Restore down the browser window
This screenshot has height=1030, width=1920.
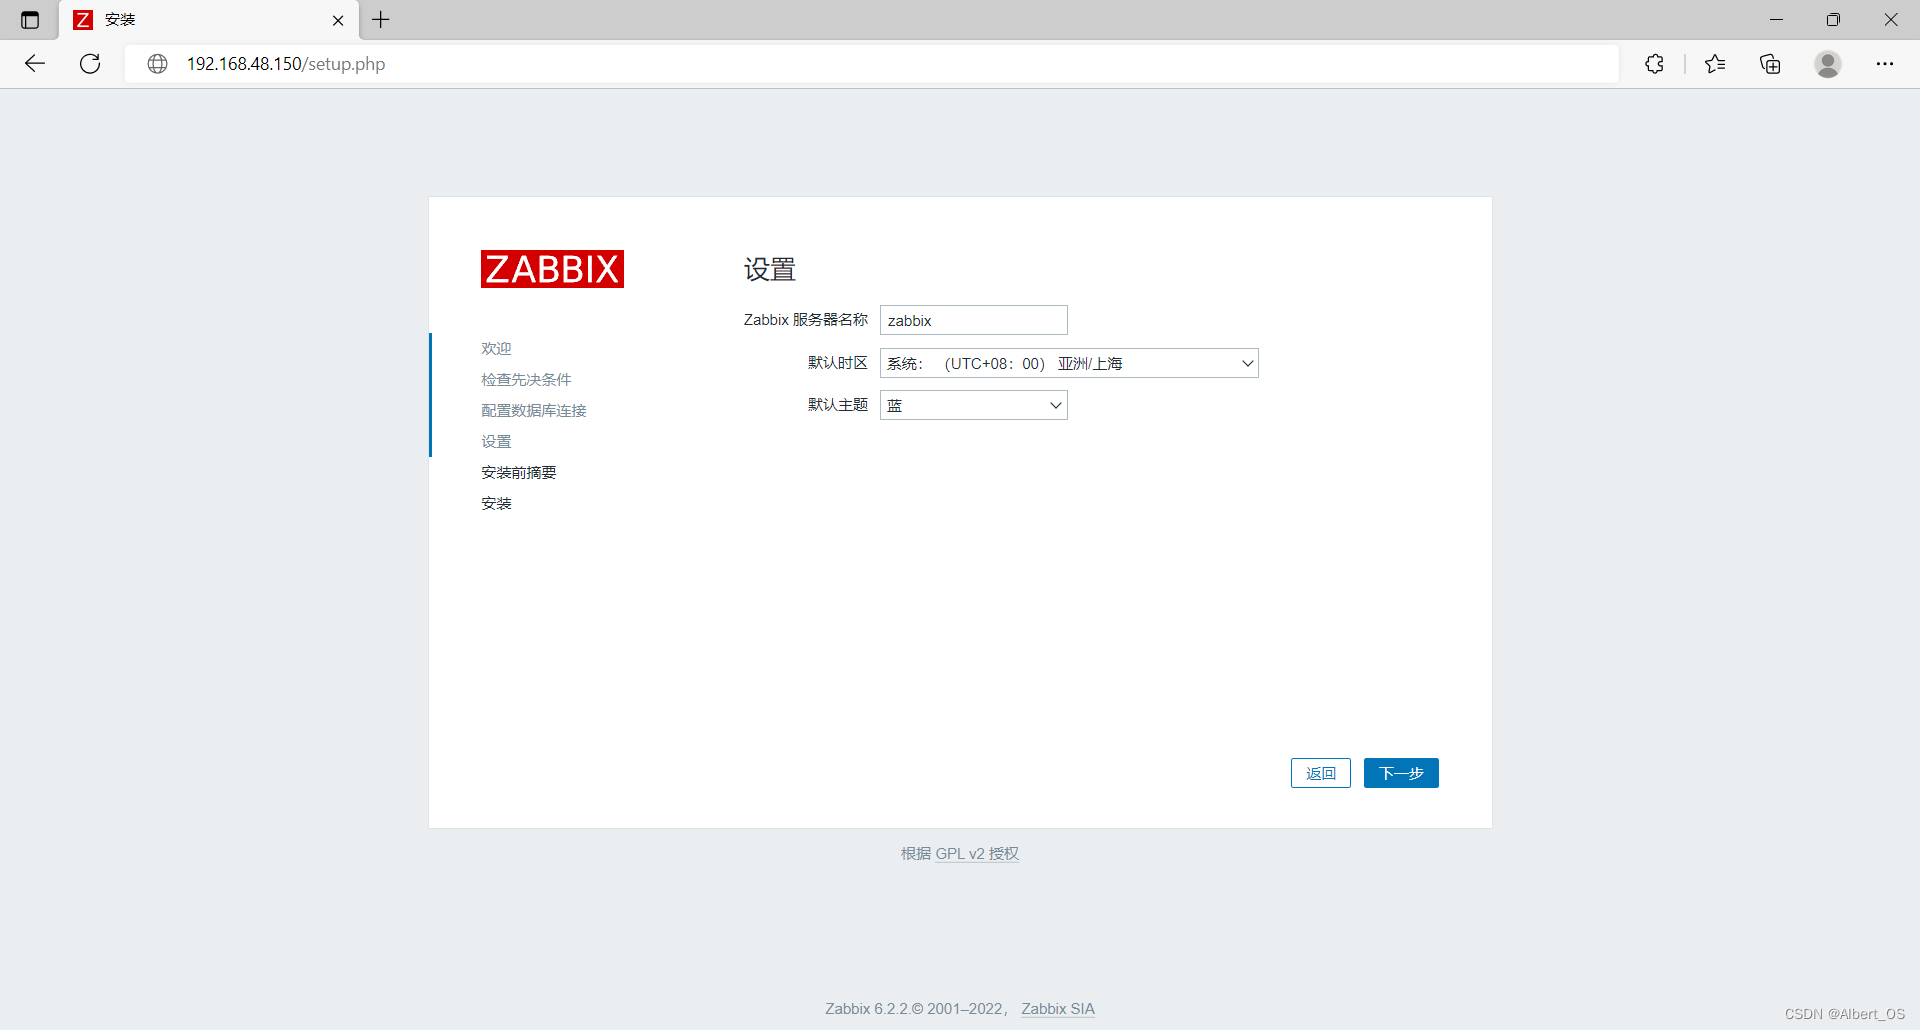(x=1833, y=20)
